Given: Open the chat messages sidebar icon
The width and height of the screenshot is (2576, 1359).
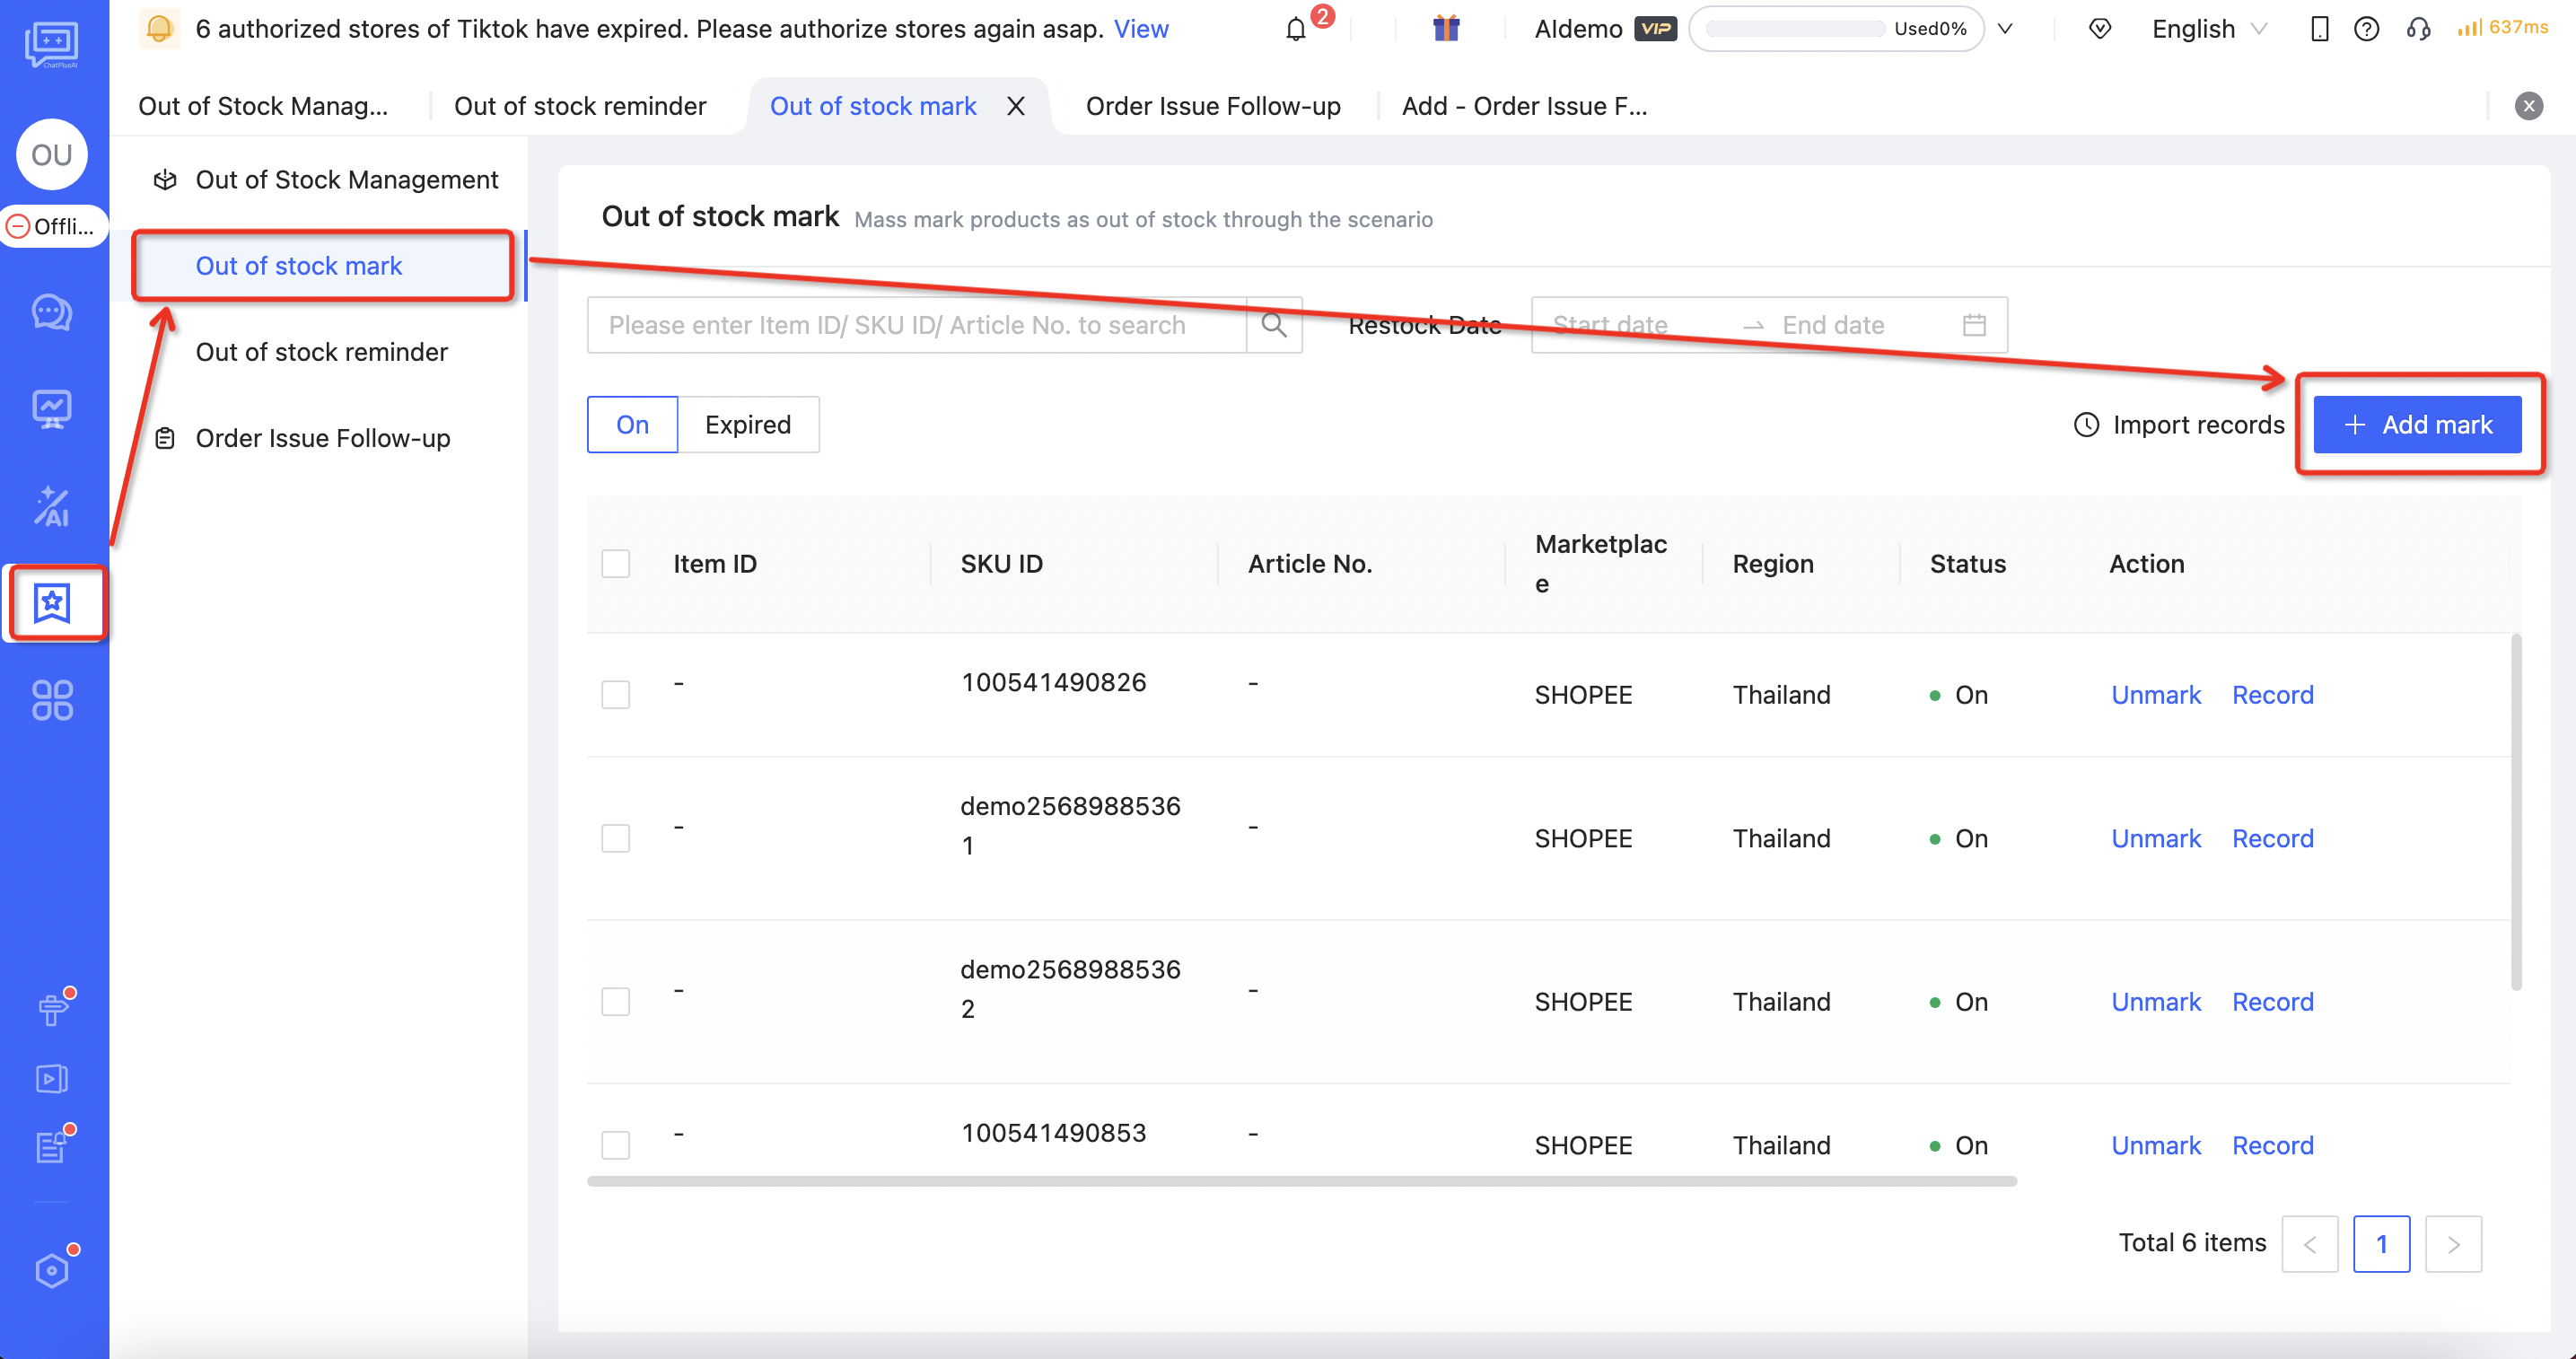Looking at the screenshot, I should tap(52, 313).
